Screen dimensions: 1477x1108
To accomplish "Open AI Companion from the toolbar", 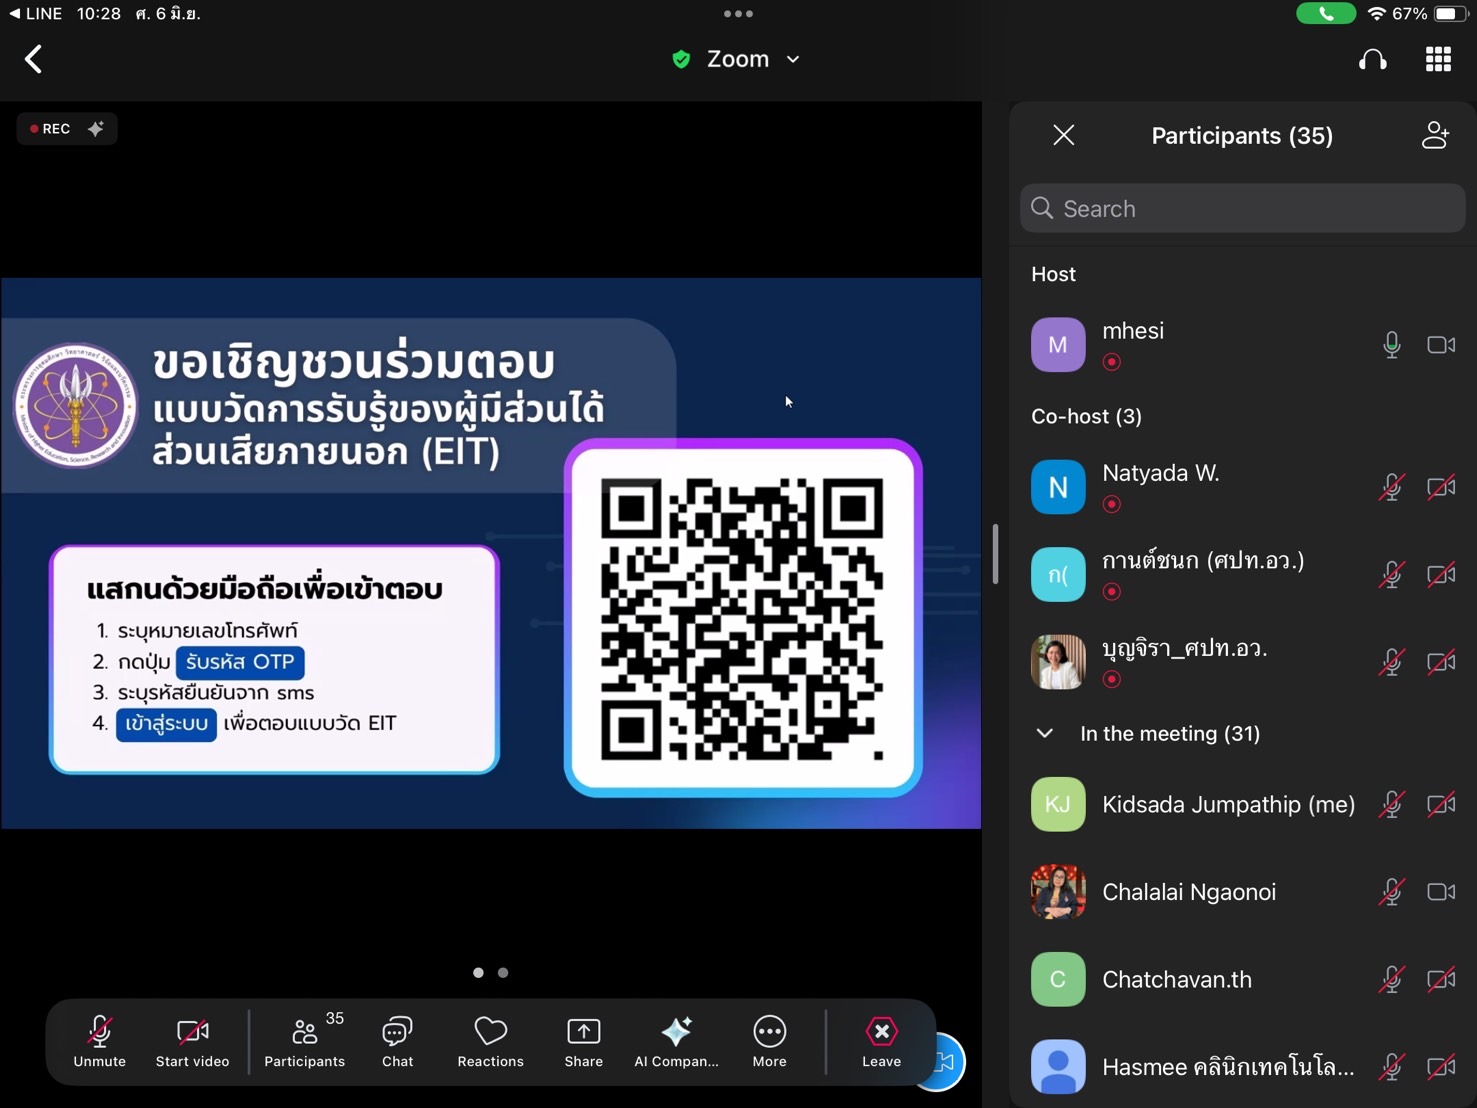I will point(676,1041).
